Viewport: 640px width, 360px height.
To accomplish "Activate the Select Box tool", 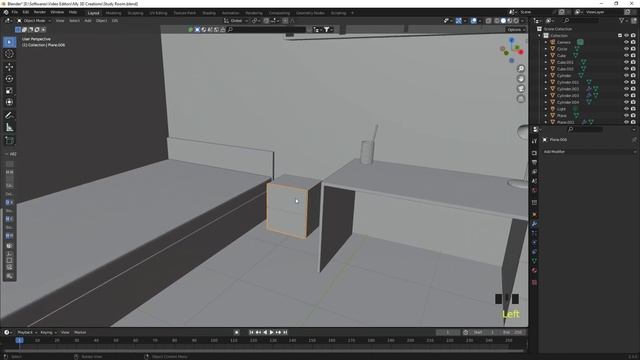I will (x=9, y=42).
